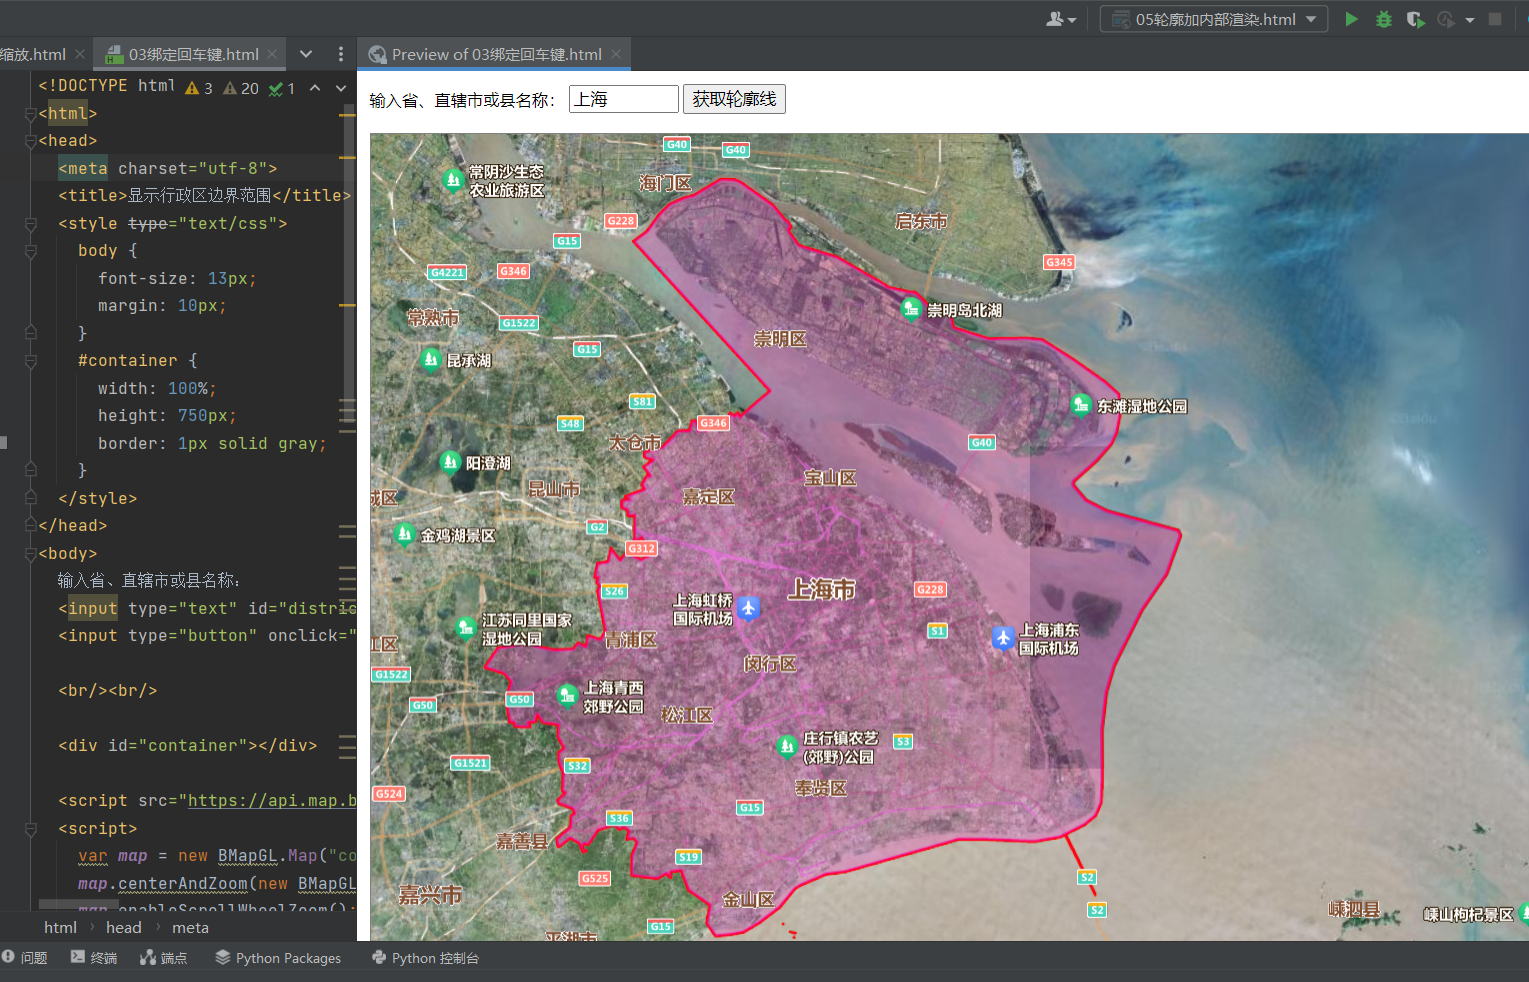Collapse the <script> tag fold marker

[x=31, y=829]
